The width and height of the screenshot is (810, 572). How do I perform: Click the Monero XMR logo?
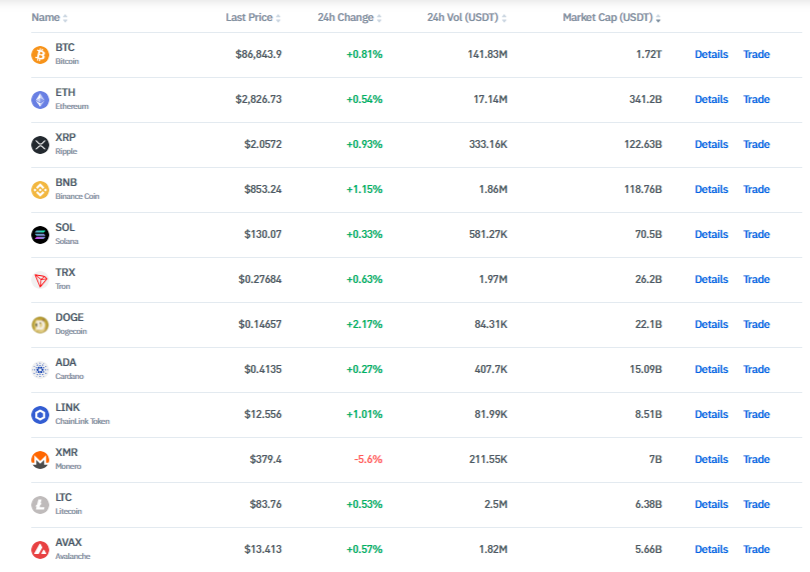[40, 460]
